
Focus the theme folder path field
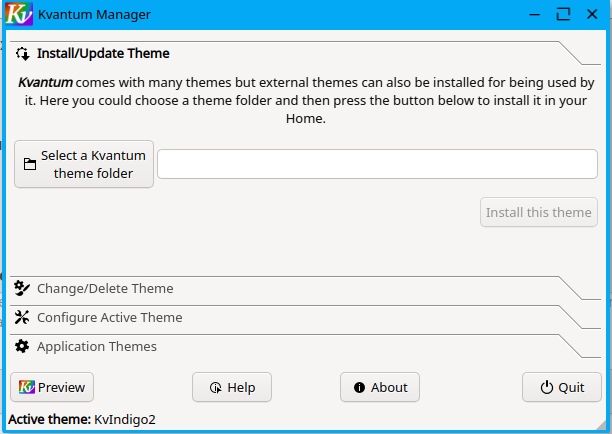pyautogui.click(x=377, y=164)
